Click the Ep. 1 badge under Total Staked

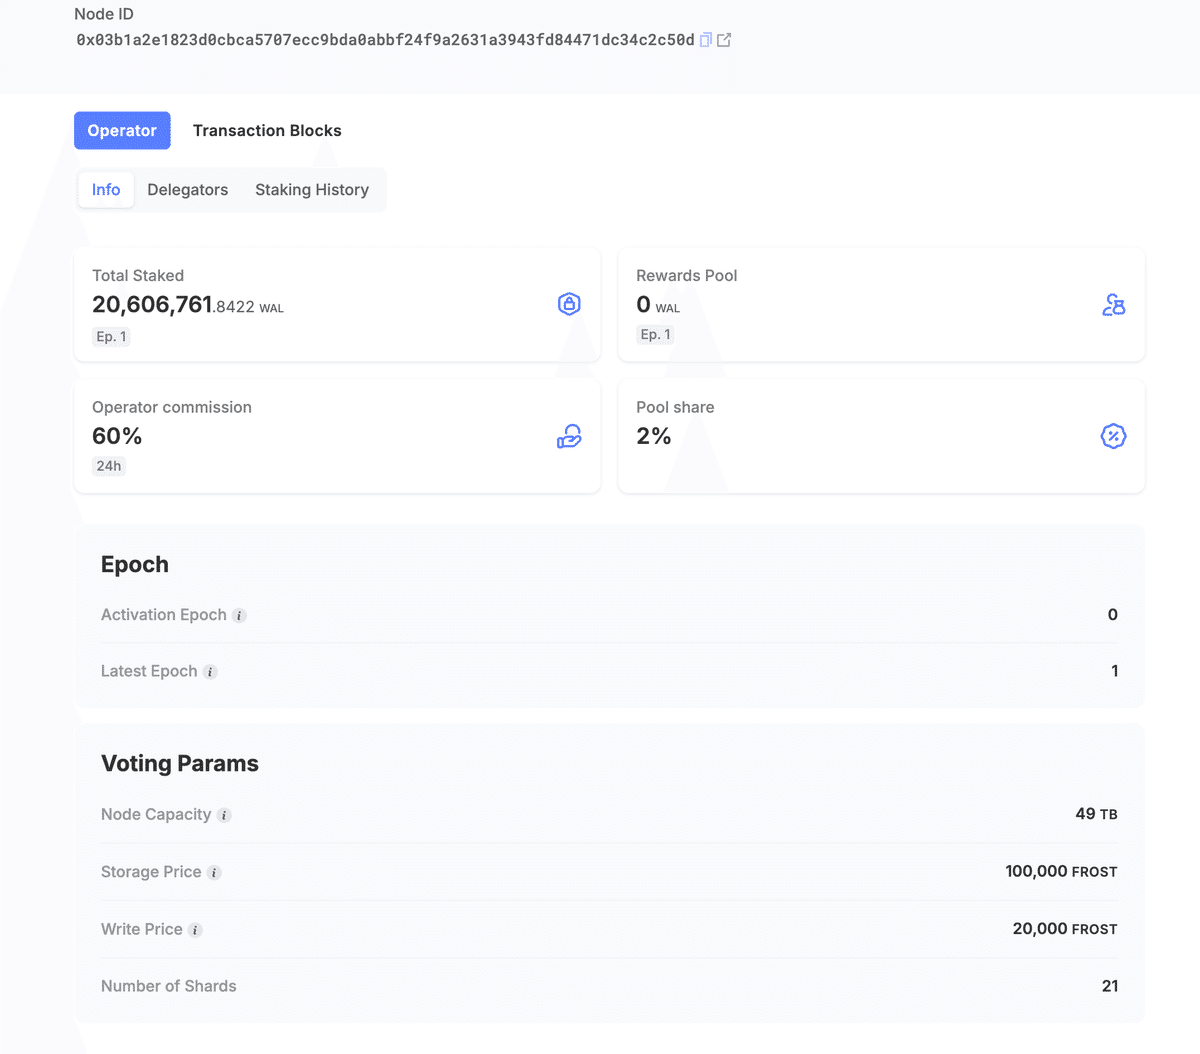(111, 337)
